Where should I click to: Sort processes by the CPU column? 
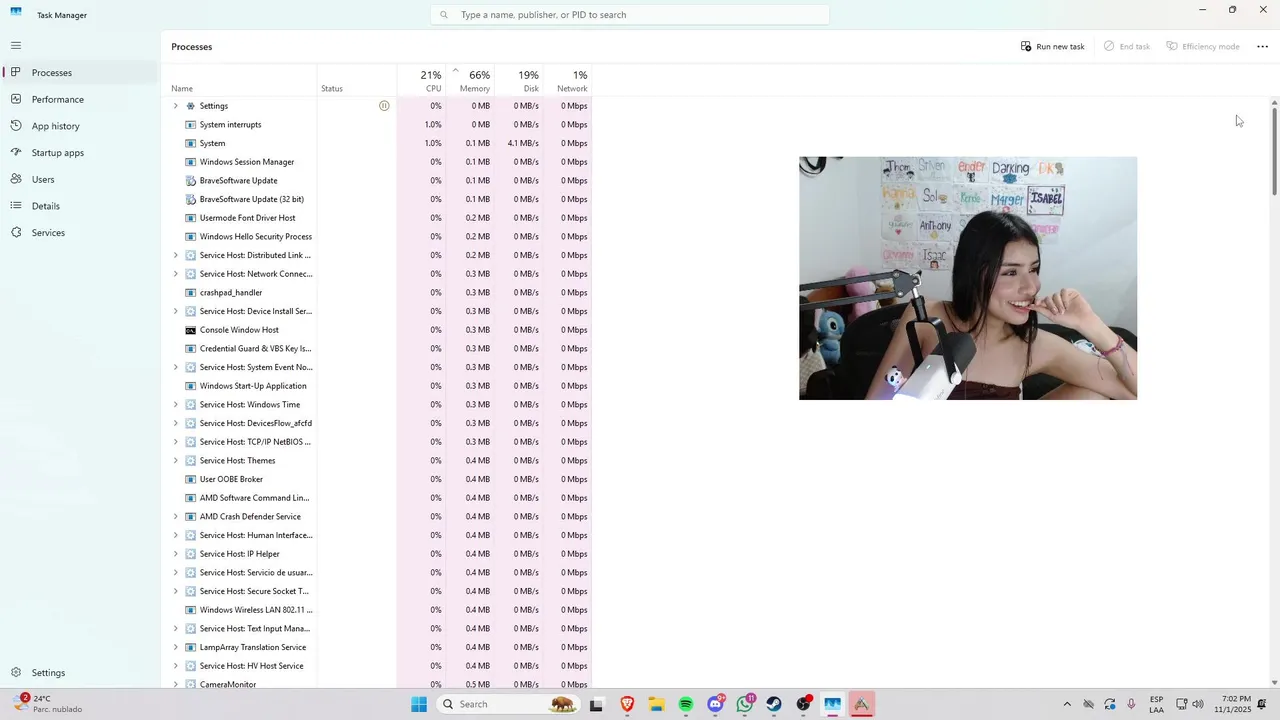pos(421,81)
